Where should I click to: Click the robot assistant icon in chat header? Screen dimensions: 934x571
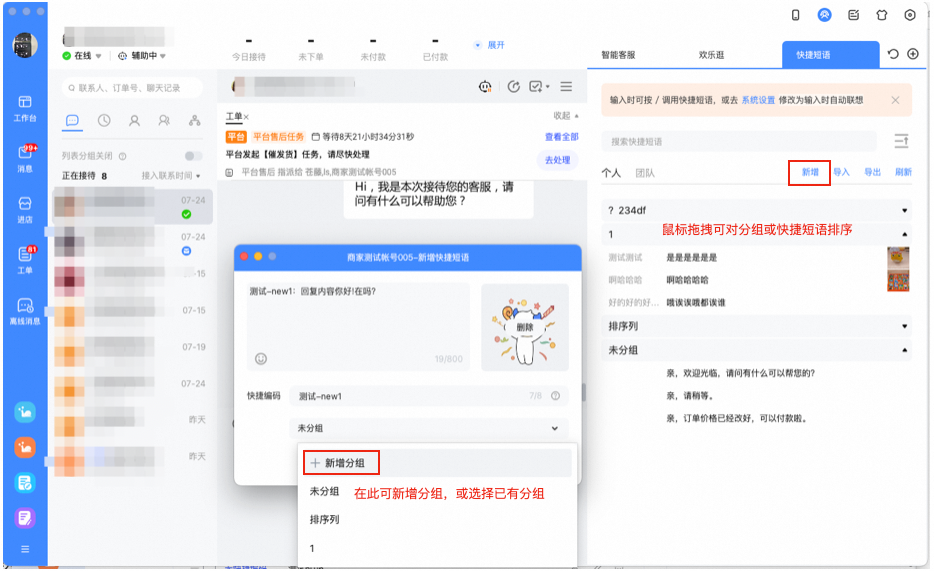[x=485, y=87]
